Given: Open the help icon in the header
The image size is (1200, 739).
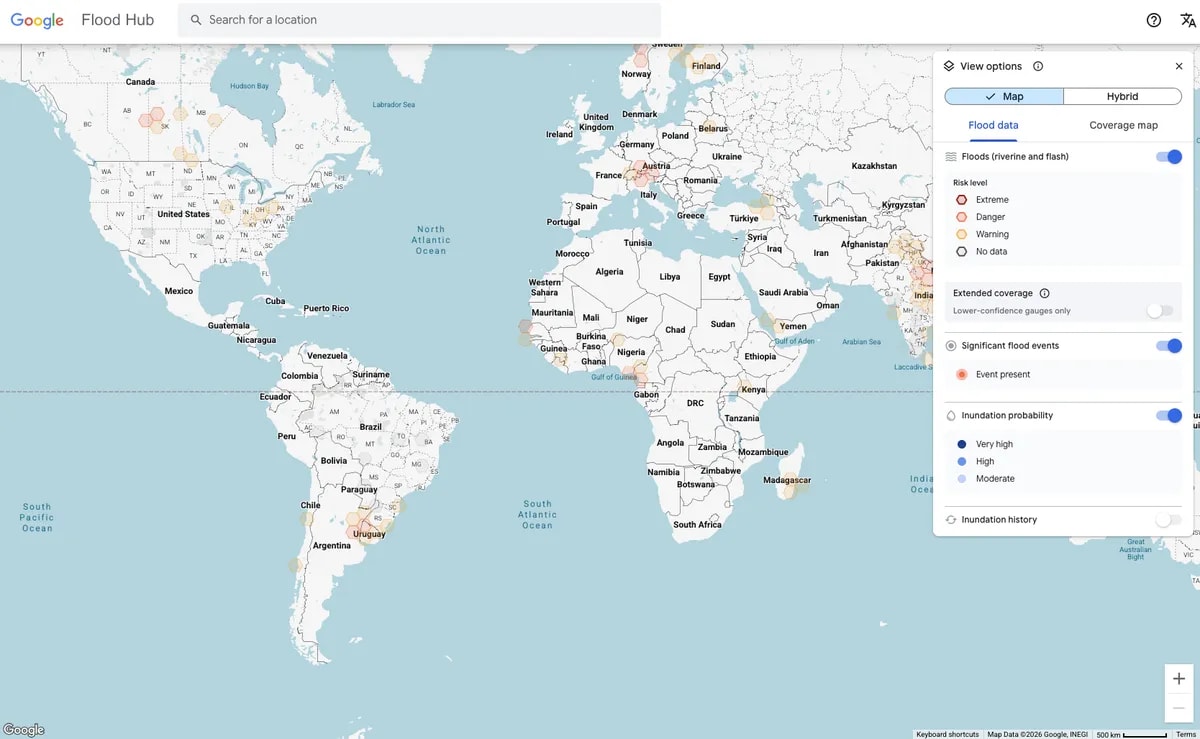Looking at the screenshot, I should coord(1154,20).
